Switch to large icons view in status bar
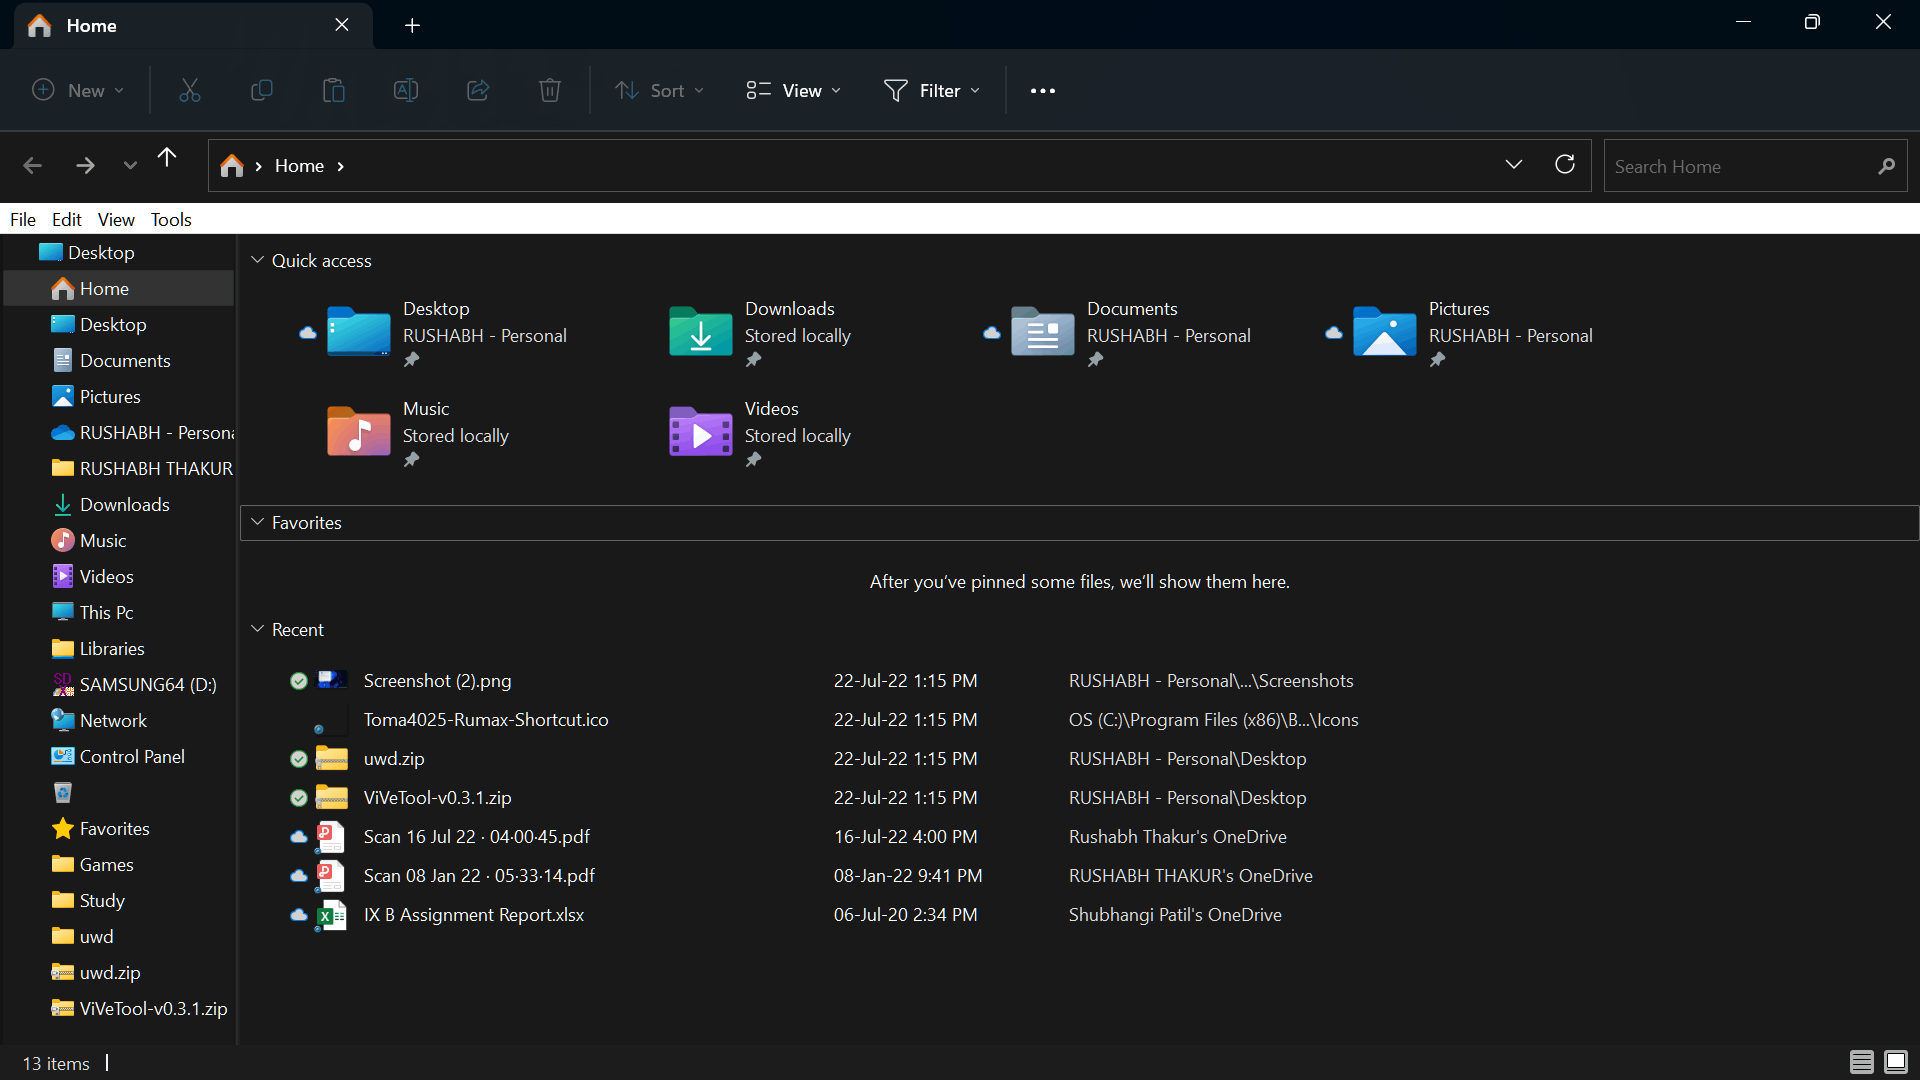 coord(1896,1062)
